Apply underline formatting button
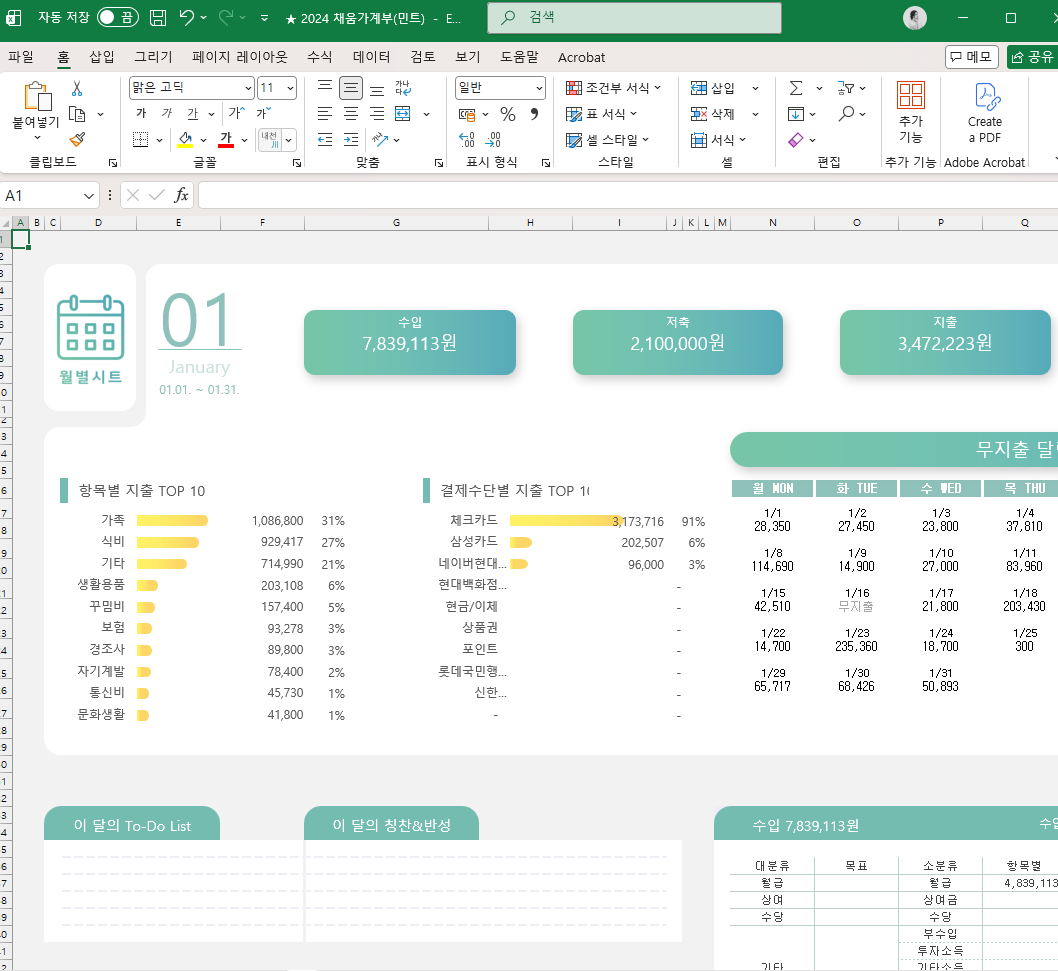Image resolution: width=1058 pixels, height=971 pixels. (x=193, y=113)
